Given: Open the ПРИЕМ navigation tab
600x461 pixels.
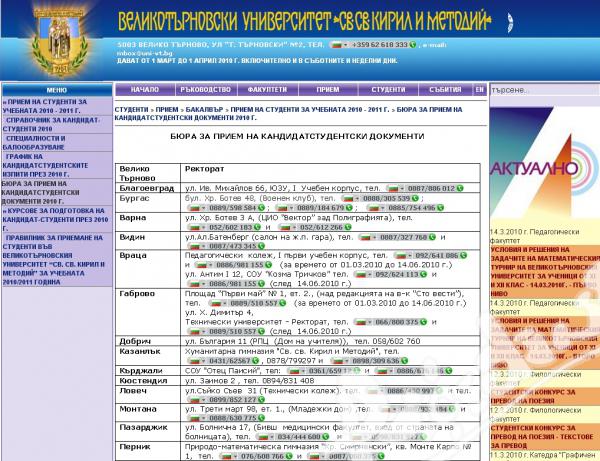Looking at the screenshot, I should (x=328, y=90).
